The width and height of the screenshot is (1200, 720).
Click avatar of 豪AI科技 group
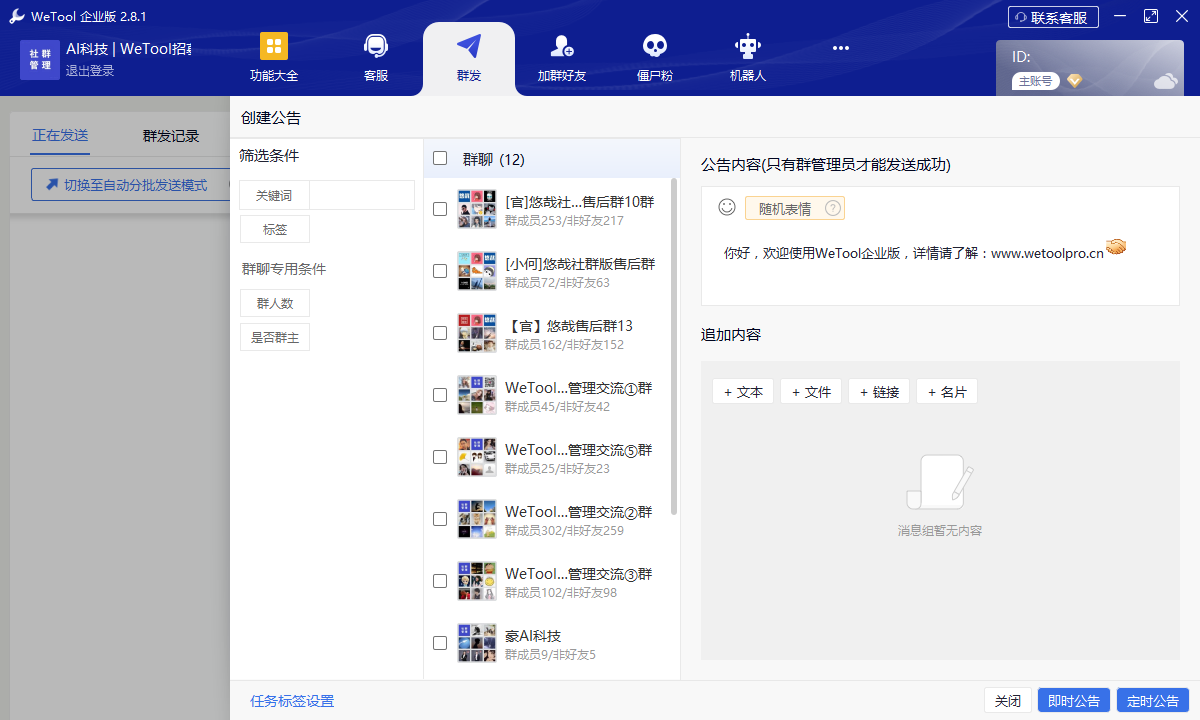477,643
